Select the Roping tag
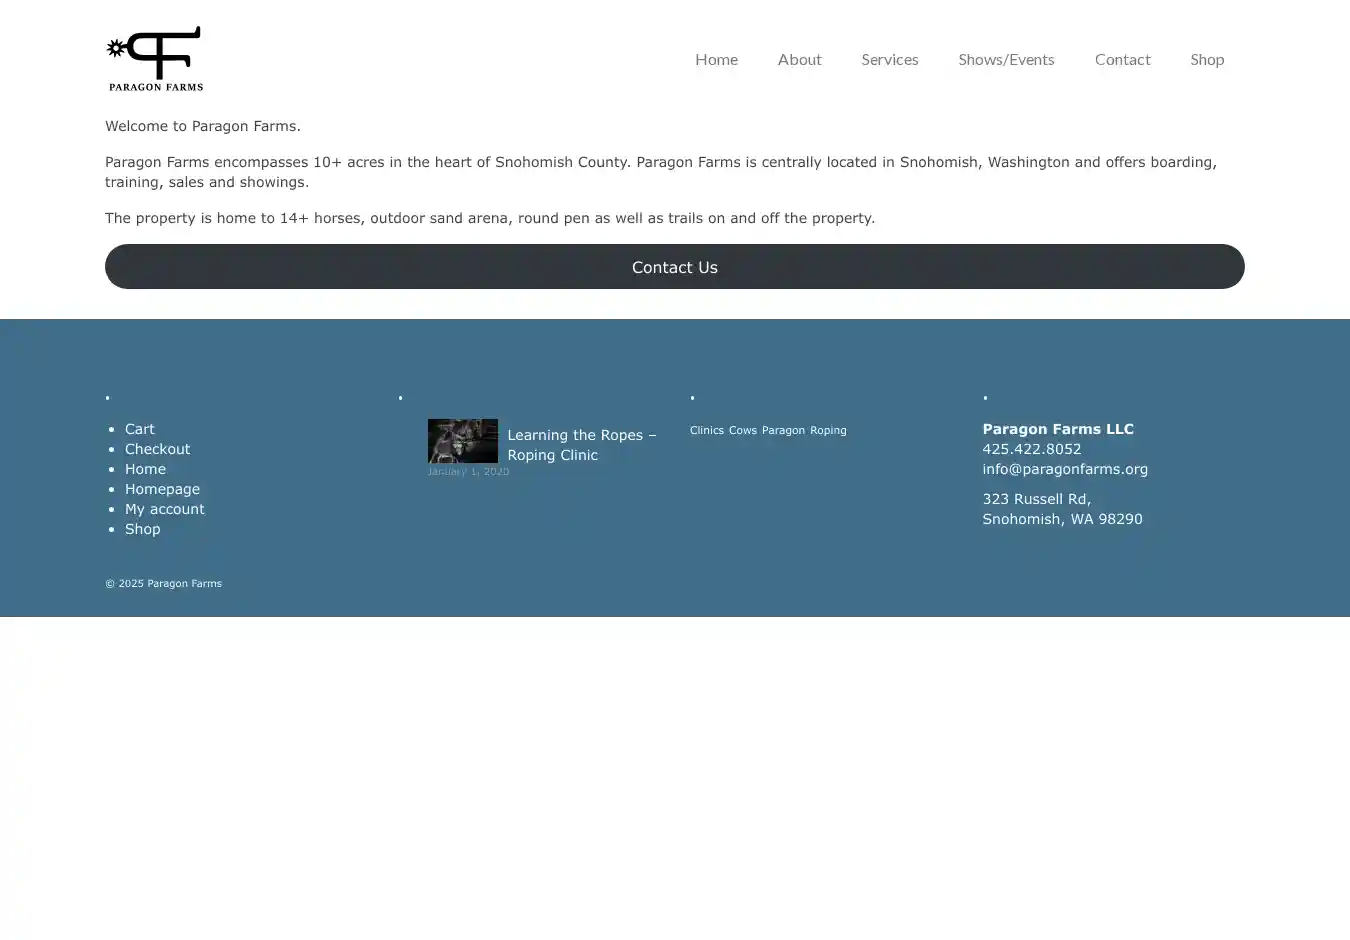 (x=828, y=430)
